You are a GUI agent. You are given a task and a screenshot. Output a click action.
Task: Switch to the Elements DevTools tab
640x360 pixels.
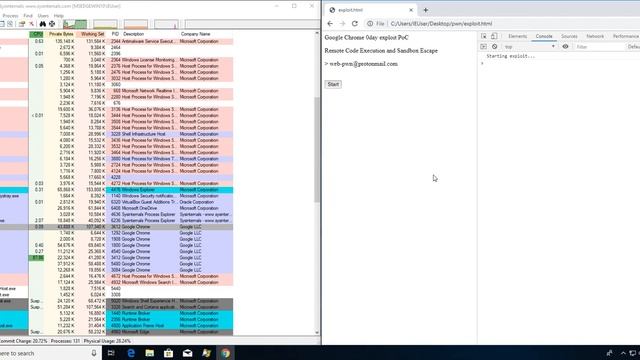point(518,36)
